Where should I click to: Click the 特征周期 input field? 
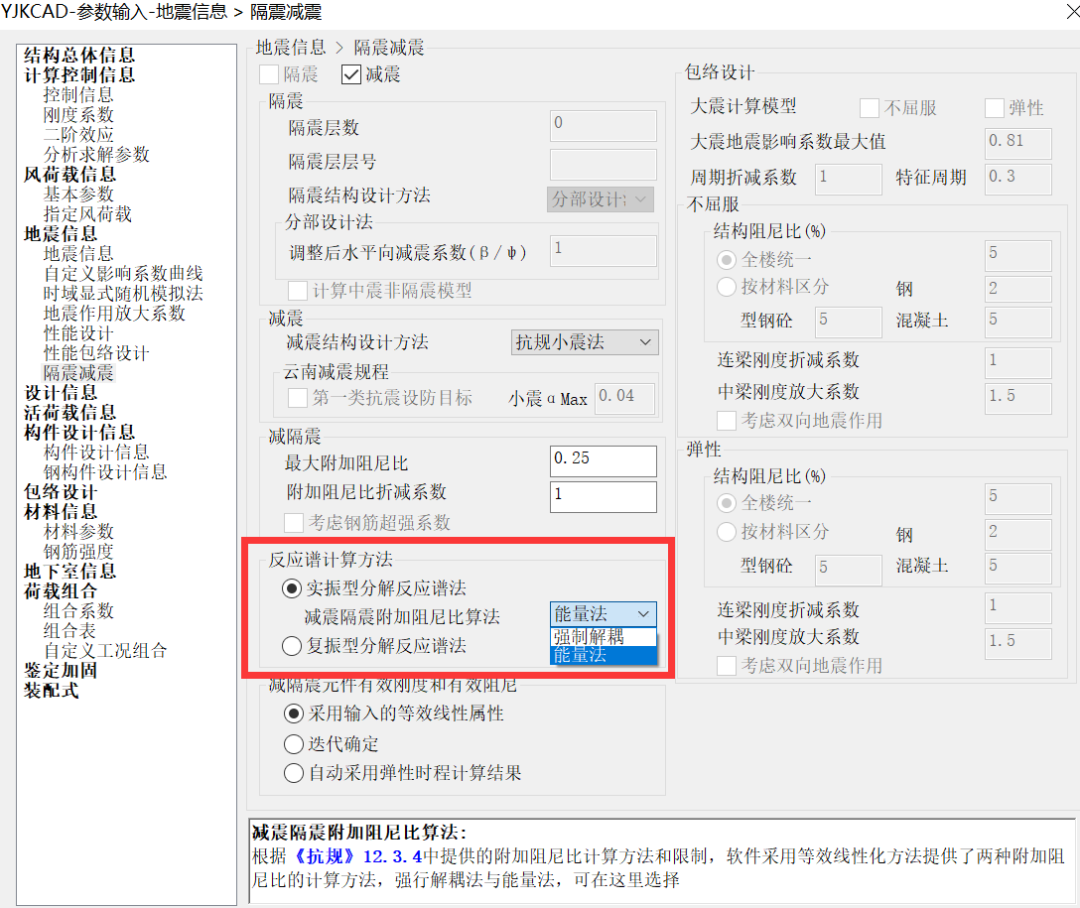[1018, 179]
